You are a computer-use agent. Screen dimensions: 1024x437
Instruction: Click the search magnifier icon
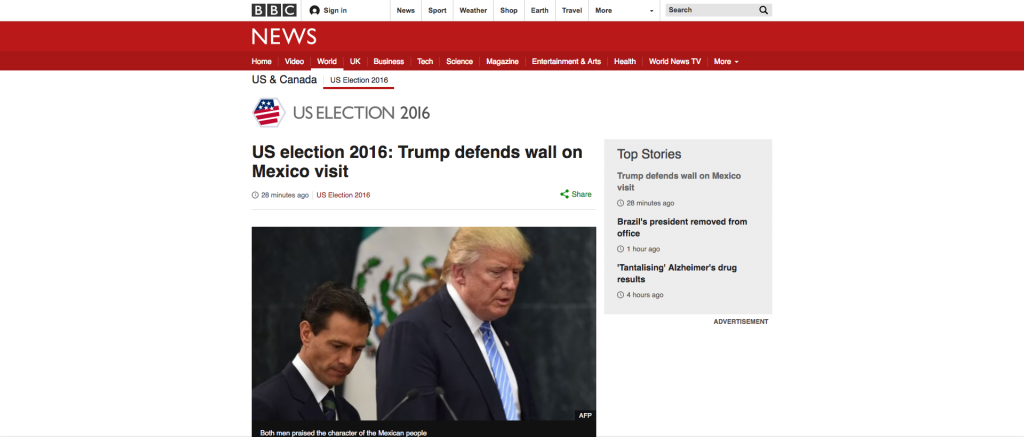coord(763,10)
